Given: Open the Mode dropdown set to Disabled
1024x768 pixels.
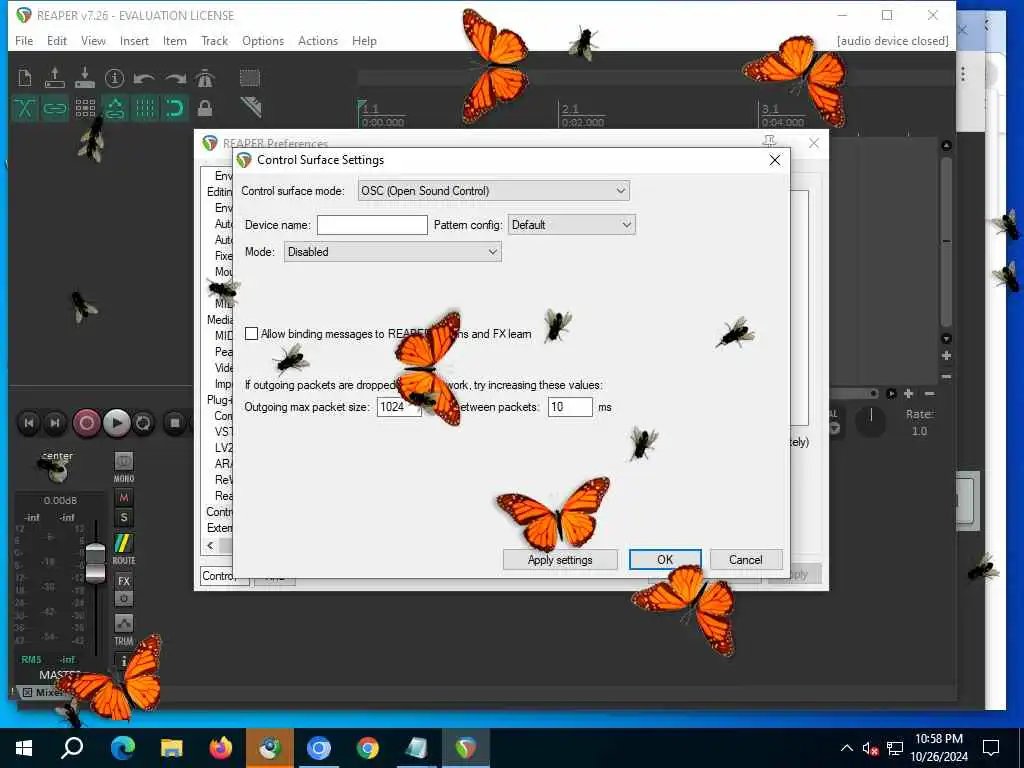Looking at the screenshot, I should click(x=392, y=251).
